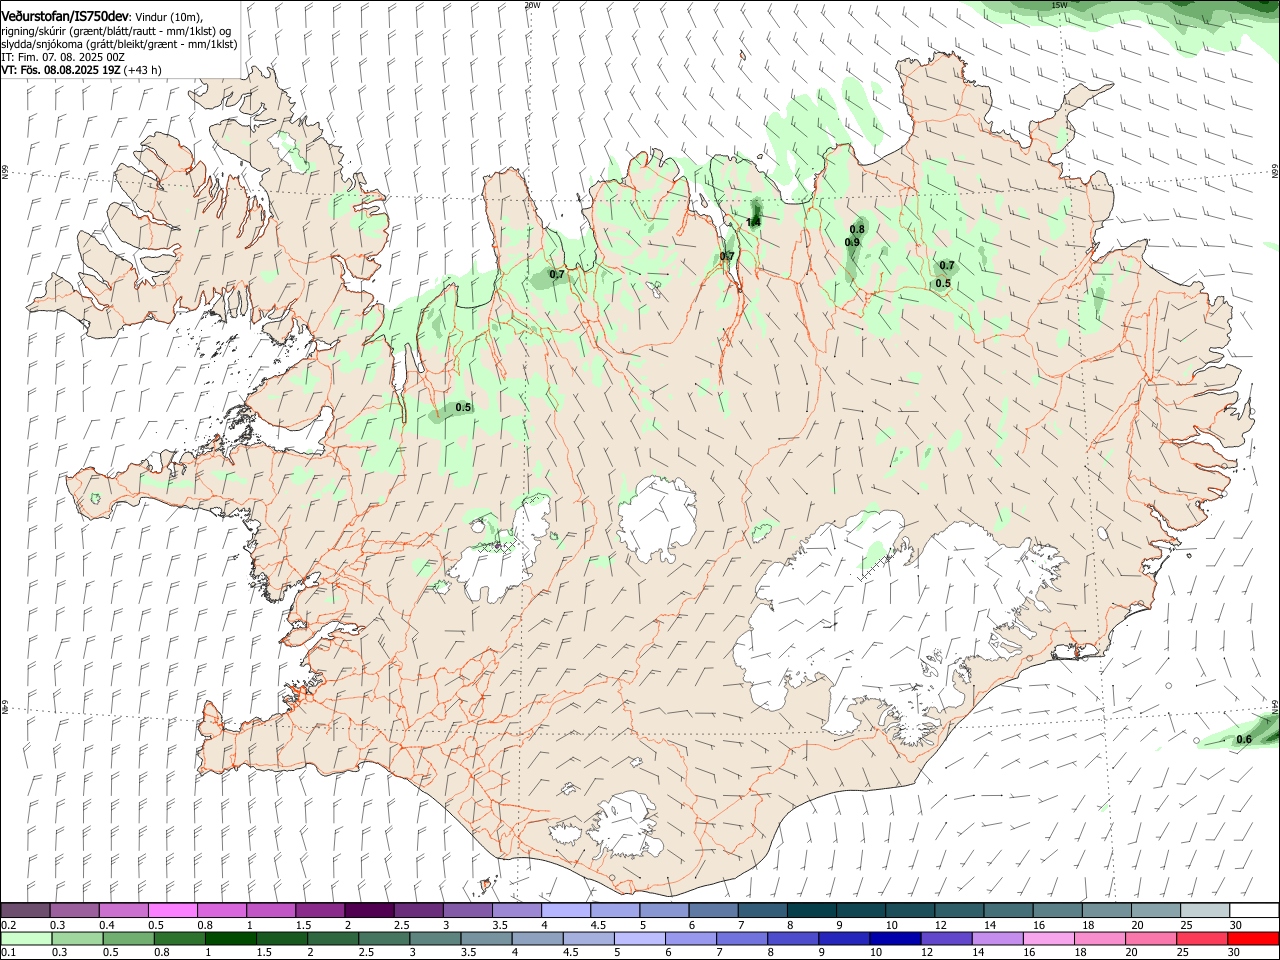Click the initial time line 'IT: Fim. 07. 08. 2025 00Z'

62,57
